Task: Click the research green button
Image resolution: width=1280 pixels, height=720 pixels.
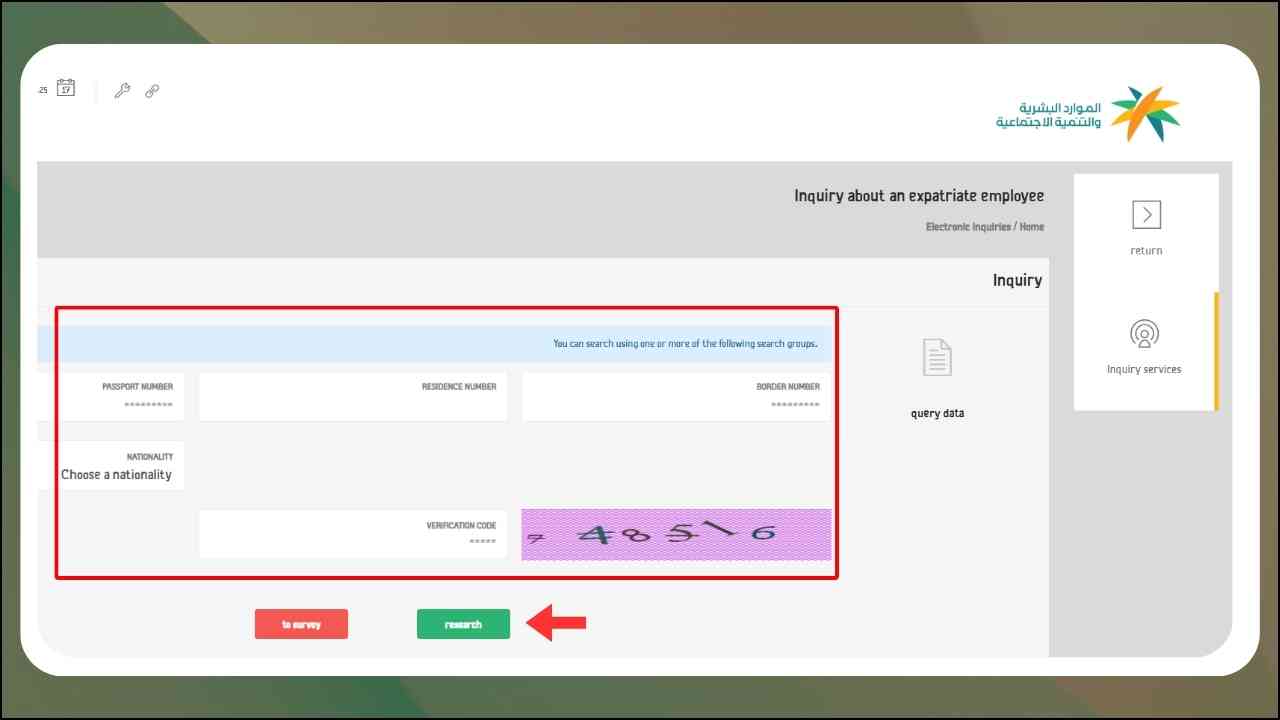Action: 463,623
